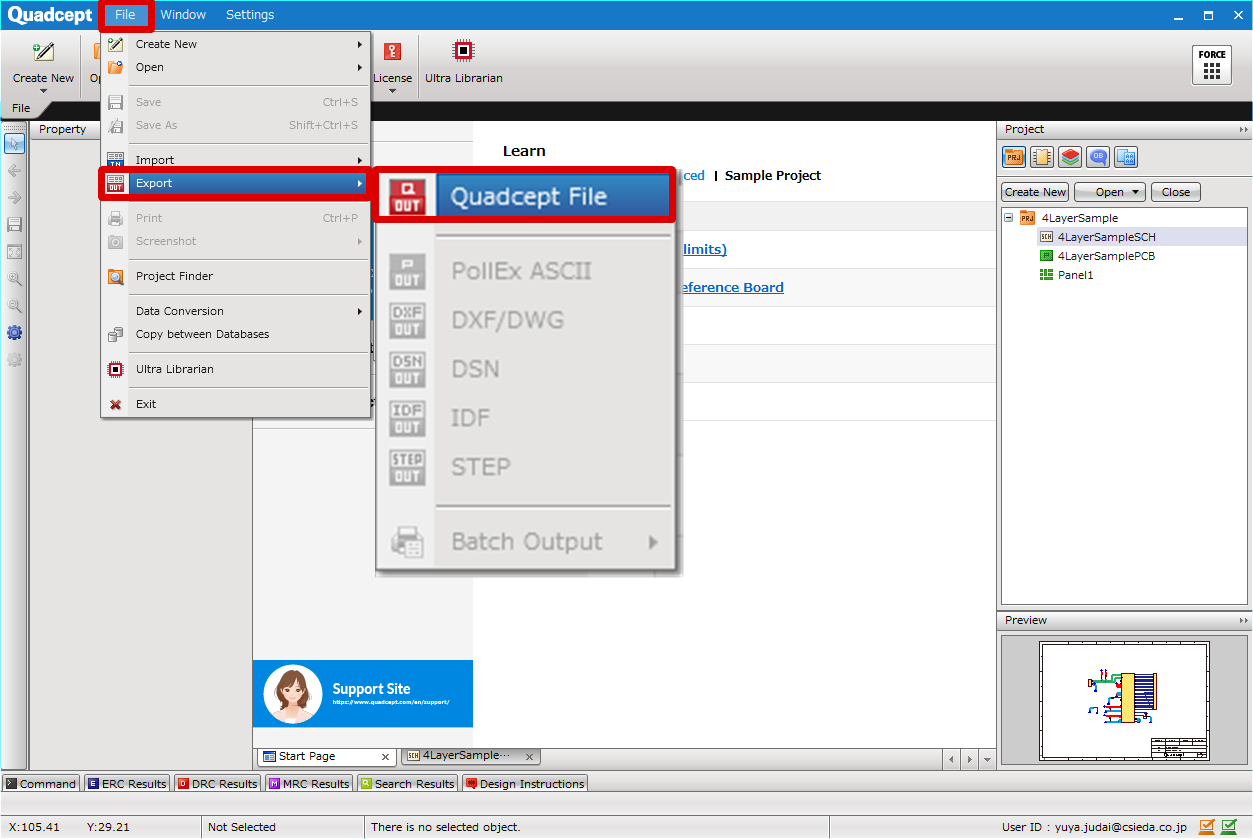
Task: Select the PRJ project filter icon
Action: click(1013, 157)
